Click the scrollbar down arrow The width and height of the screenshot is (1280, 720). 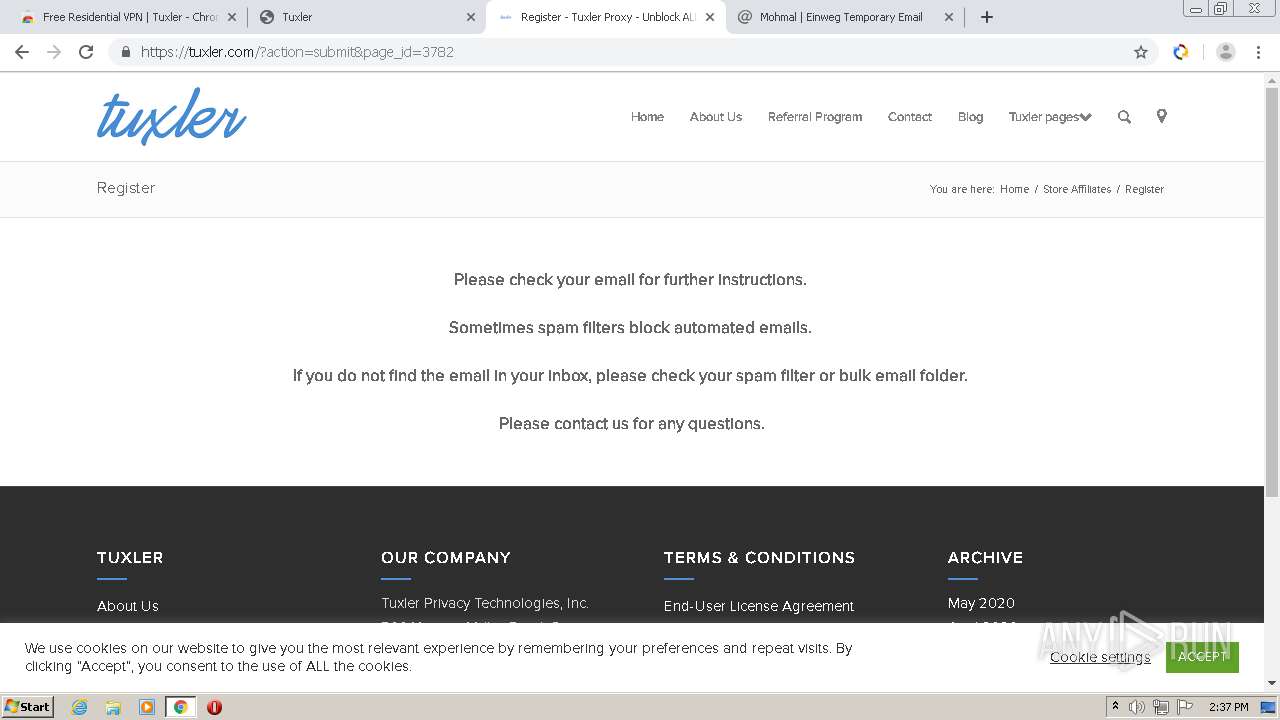tap(1272, 683)
